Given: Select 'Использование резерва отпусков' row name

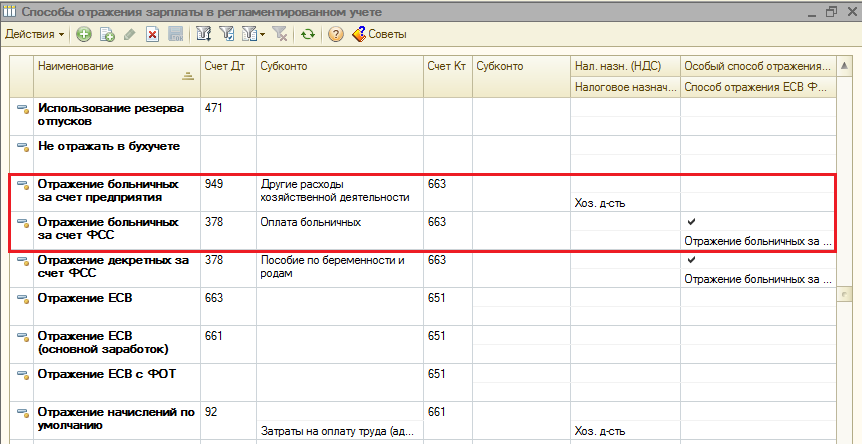Looking at the screenshot, I should point(110,114).
